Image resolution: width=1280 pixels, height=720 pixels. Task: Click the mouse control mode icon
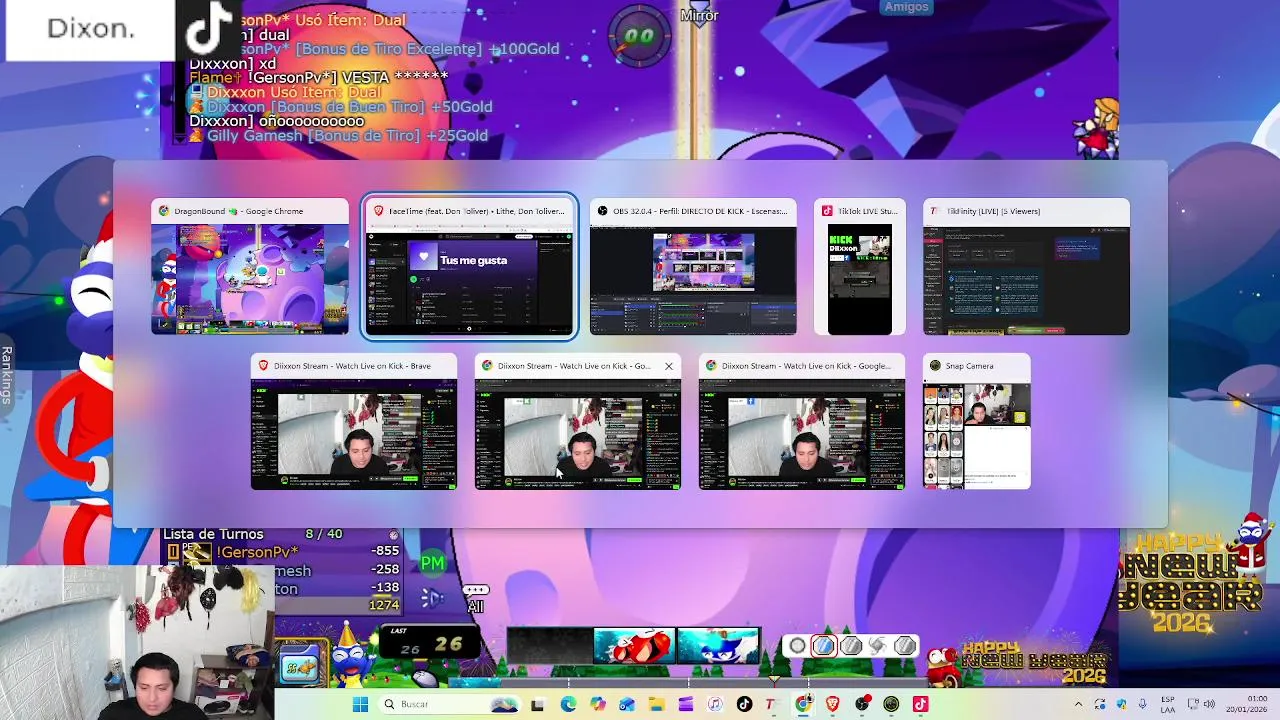tap(425, 679)
